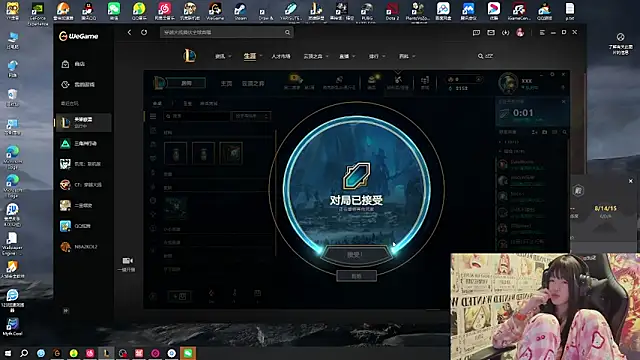
Task: Select the first rune thumbnail
Action: click(176, 153)
